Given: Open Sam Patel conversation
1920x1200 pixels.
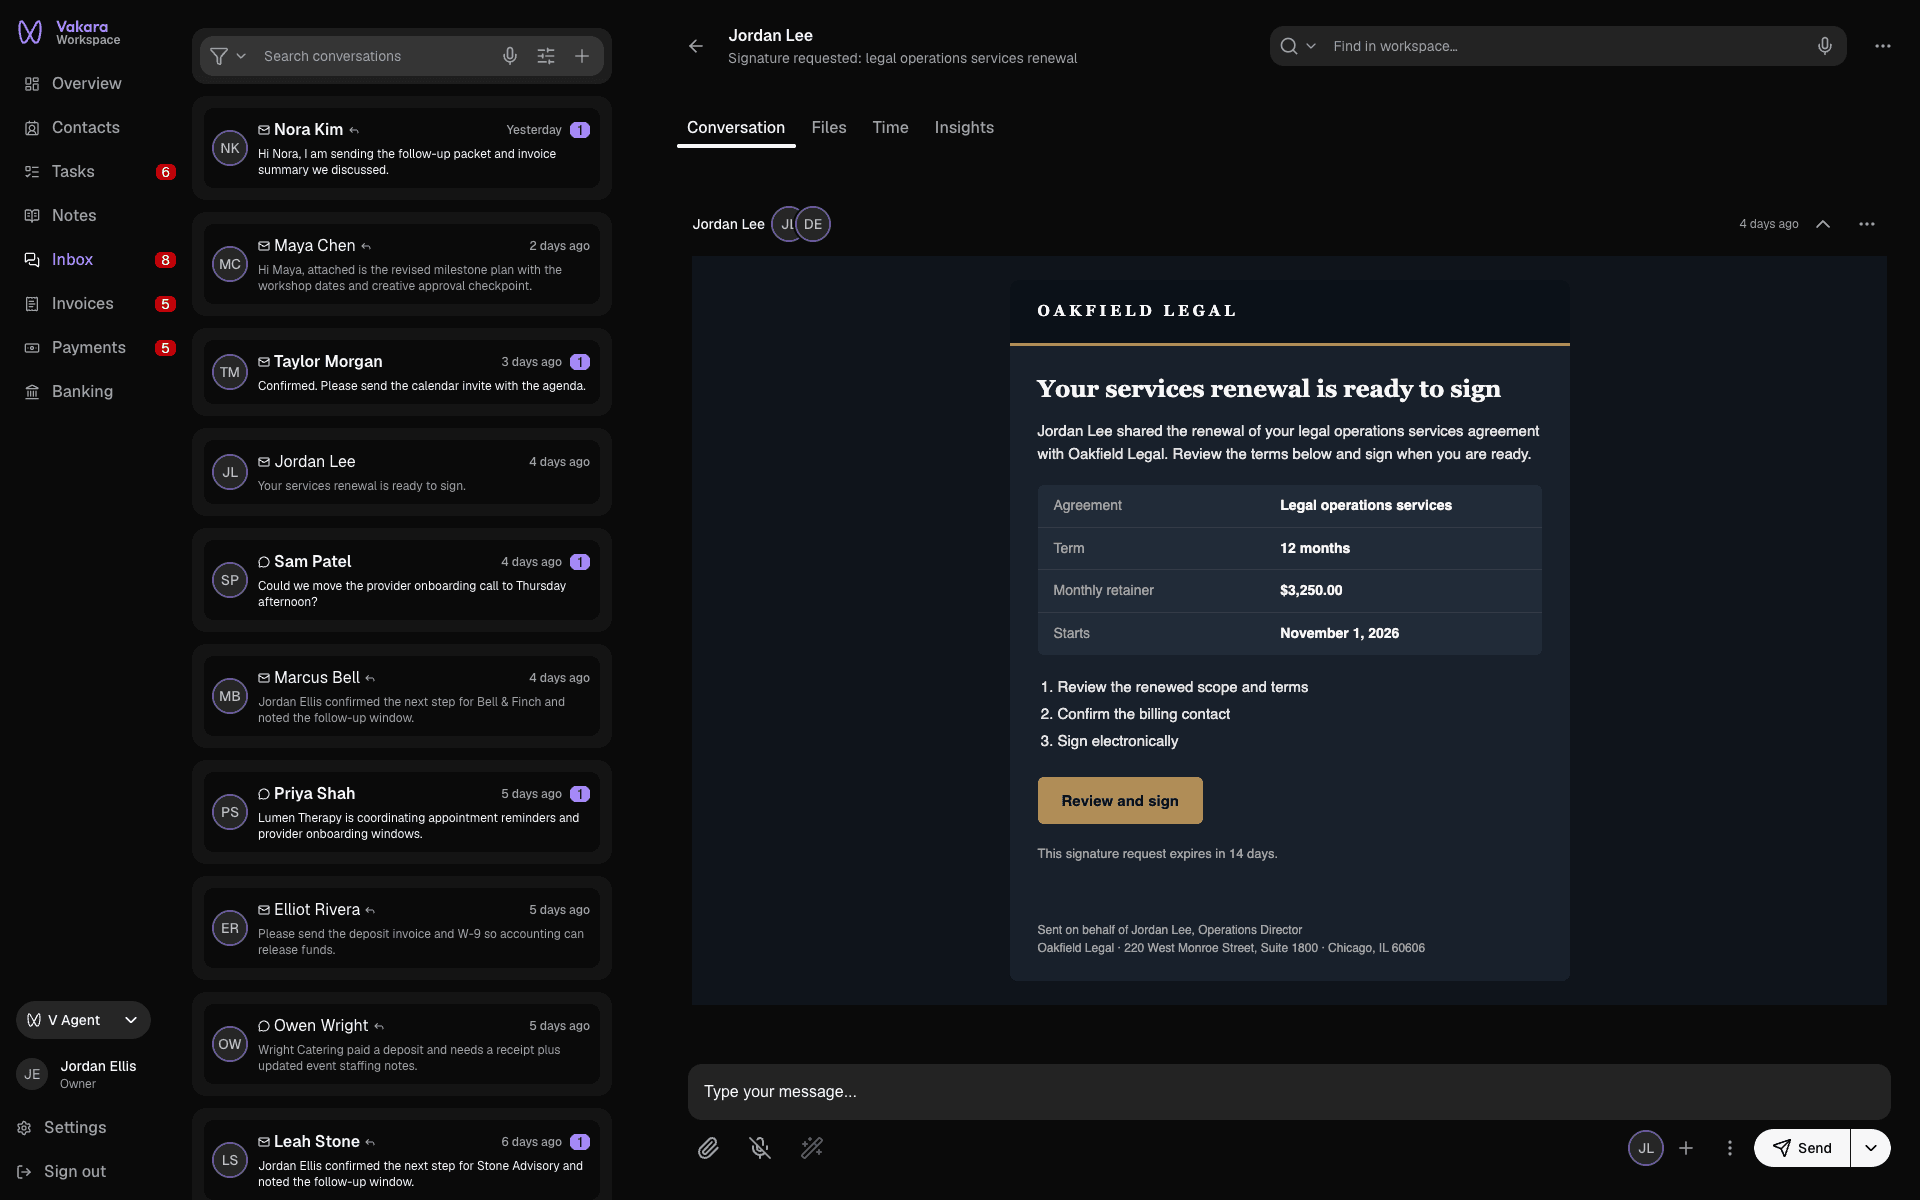Looking at the screenshot, I should [x=402, y=580].
